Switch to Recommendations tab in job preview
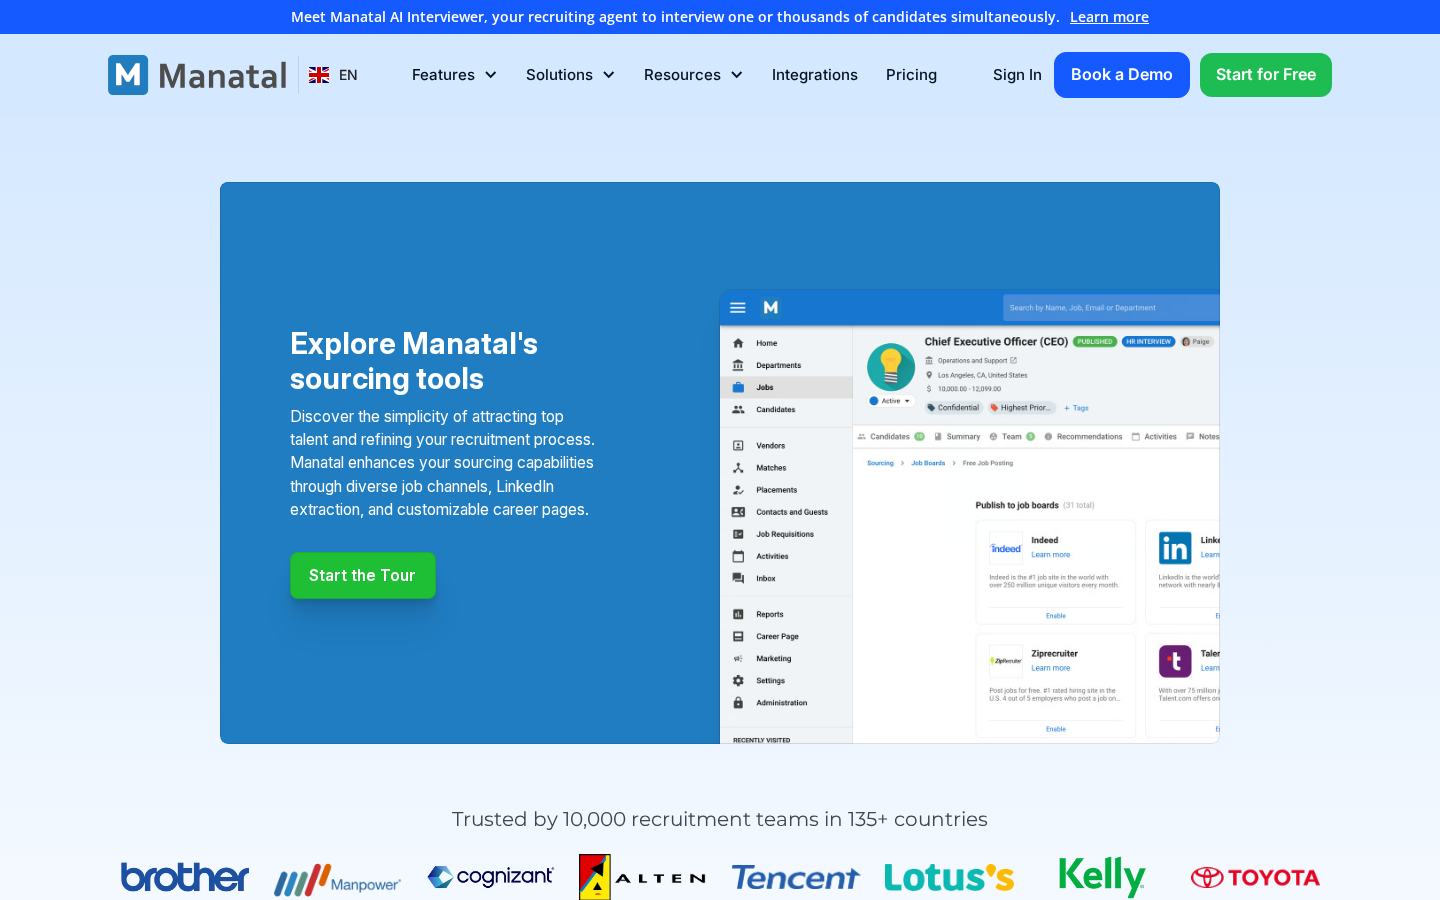Screen dimensions: 1440x900 point(1083,437)
